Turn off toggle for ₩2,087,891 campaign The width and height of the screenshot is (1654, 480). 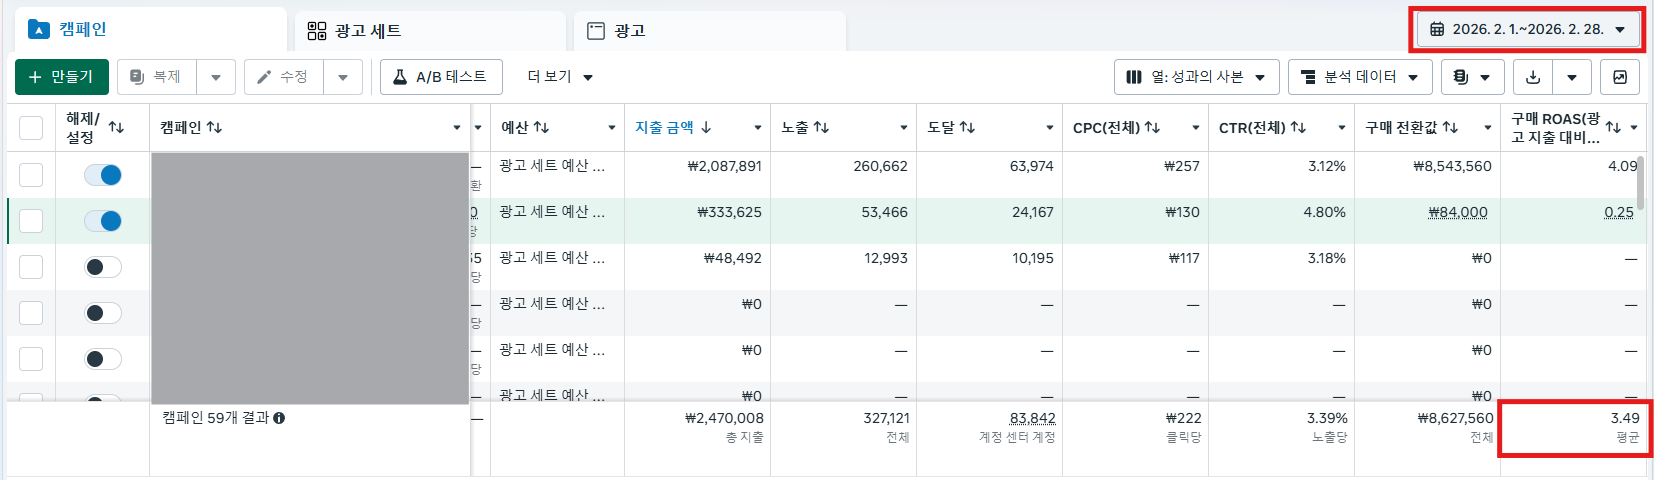[103, 175]
